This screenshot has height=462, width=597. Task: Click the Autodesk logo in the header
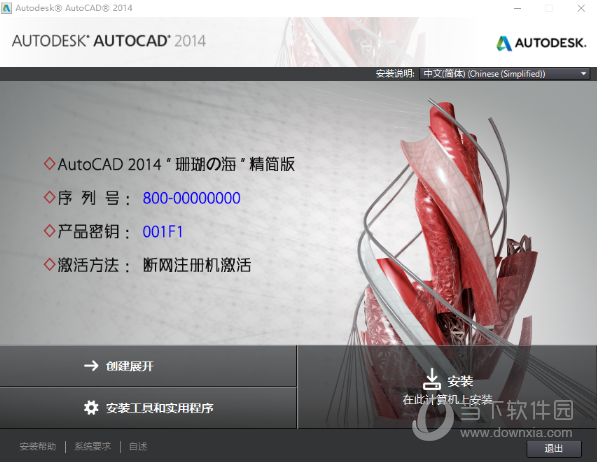point(541,43)
